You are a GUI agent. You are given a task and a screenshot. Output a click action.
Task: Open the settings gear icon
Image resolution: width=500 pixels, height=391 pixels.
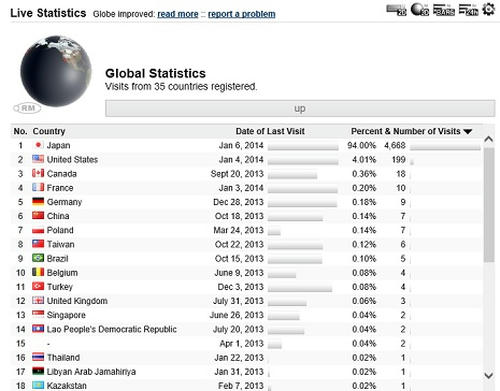(489, 9)
